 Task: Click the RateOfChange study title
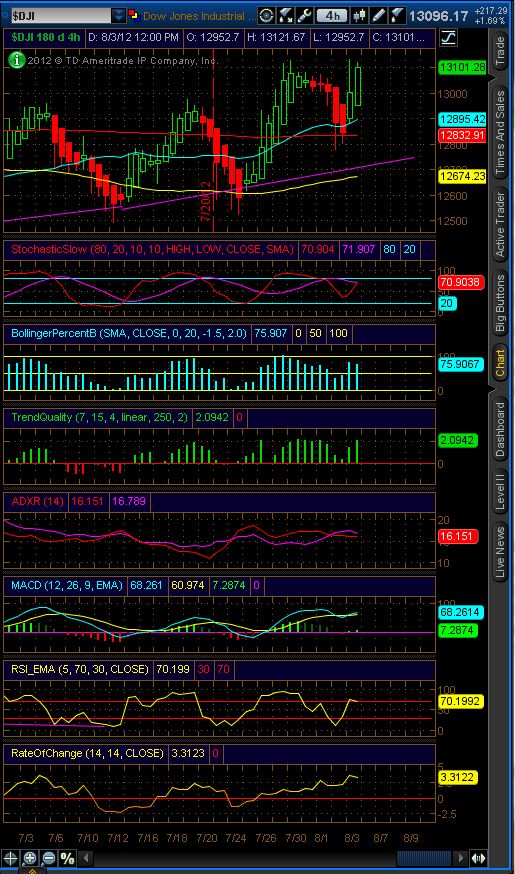tap(88, 753)
